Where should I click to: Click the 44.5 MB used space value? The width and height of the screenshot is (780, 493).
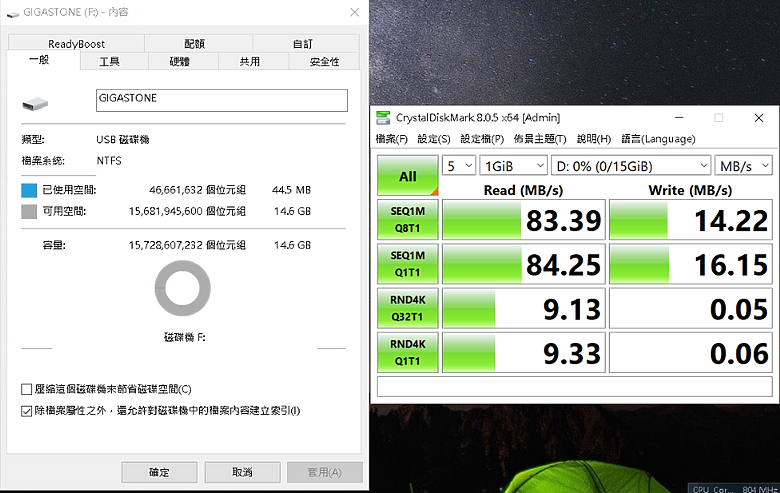pos(292,190)
